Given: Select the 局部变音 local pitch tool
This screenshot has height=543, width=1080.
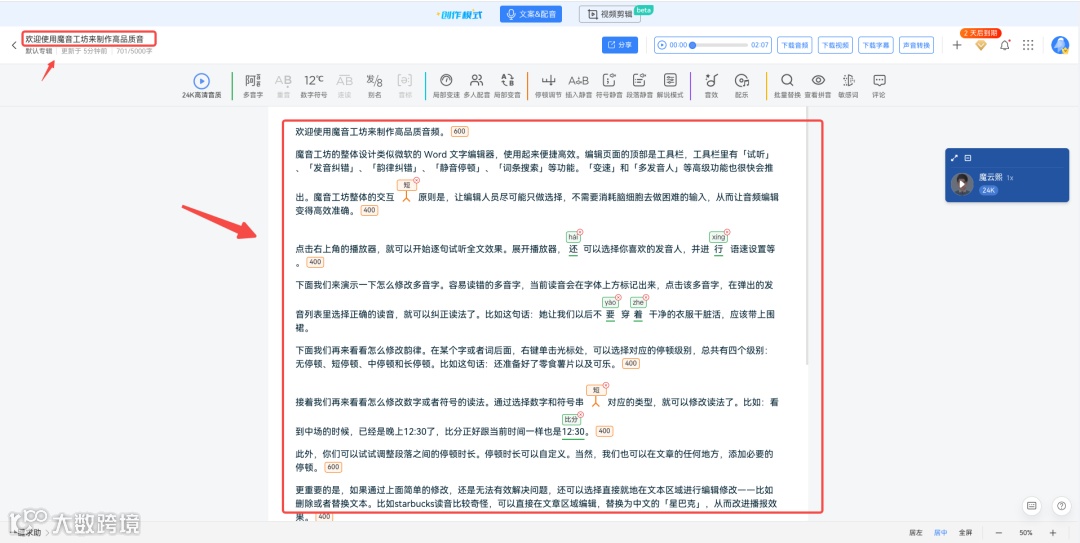Looking at the screenshot, I should click(x=507, y=86).
